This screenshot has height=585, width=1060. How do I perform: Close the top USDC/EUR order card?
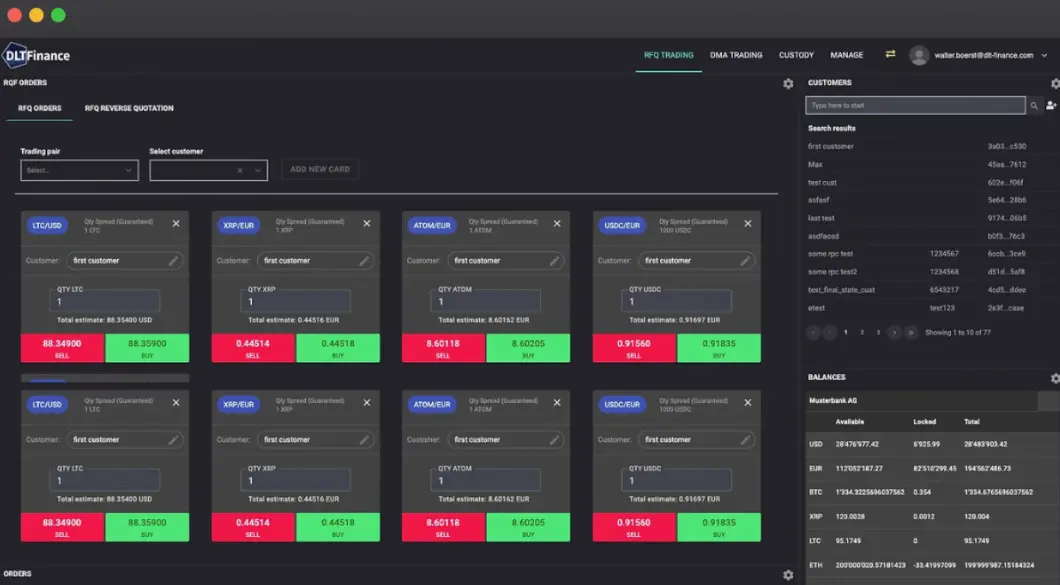(747, 224)
